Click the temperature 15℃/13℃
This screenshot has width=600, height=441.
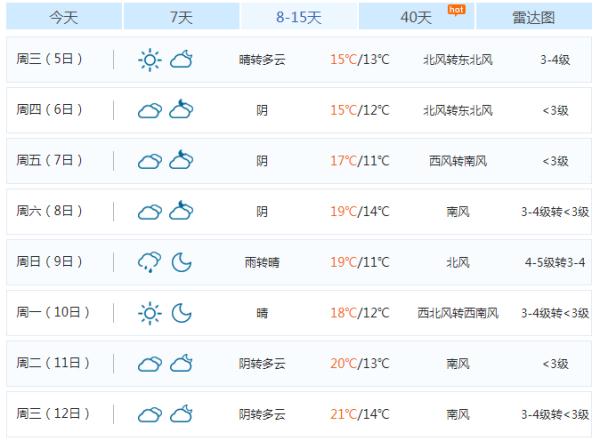(x=360, y=59)
